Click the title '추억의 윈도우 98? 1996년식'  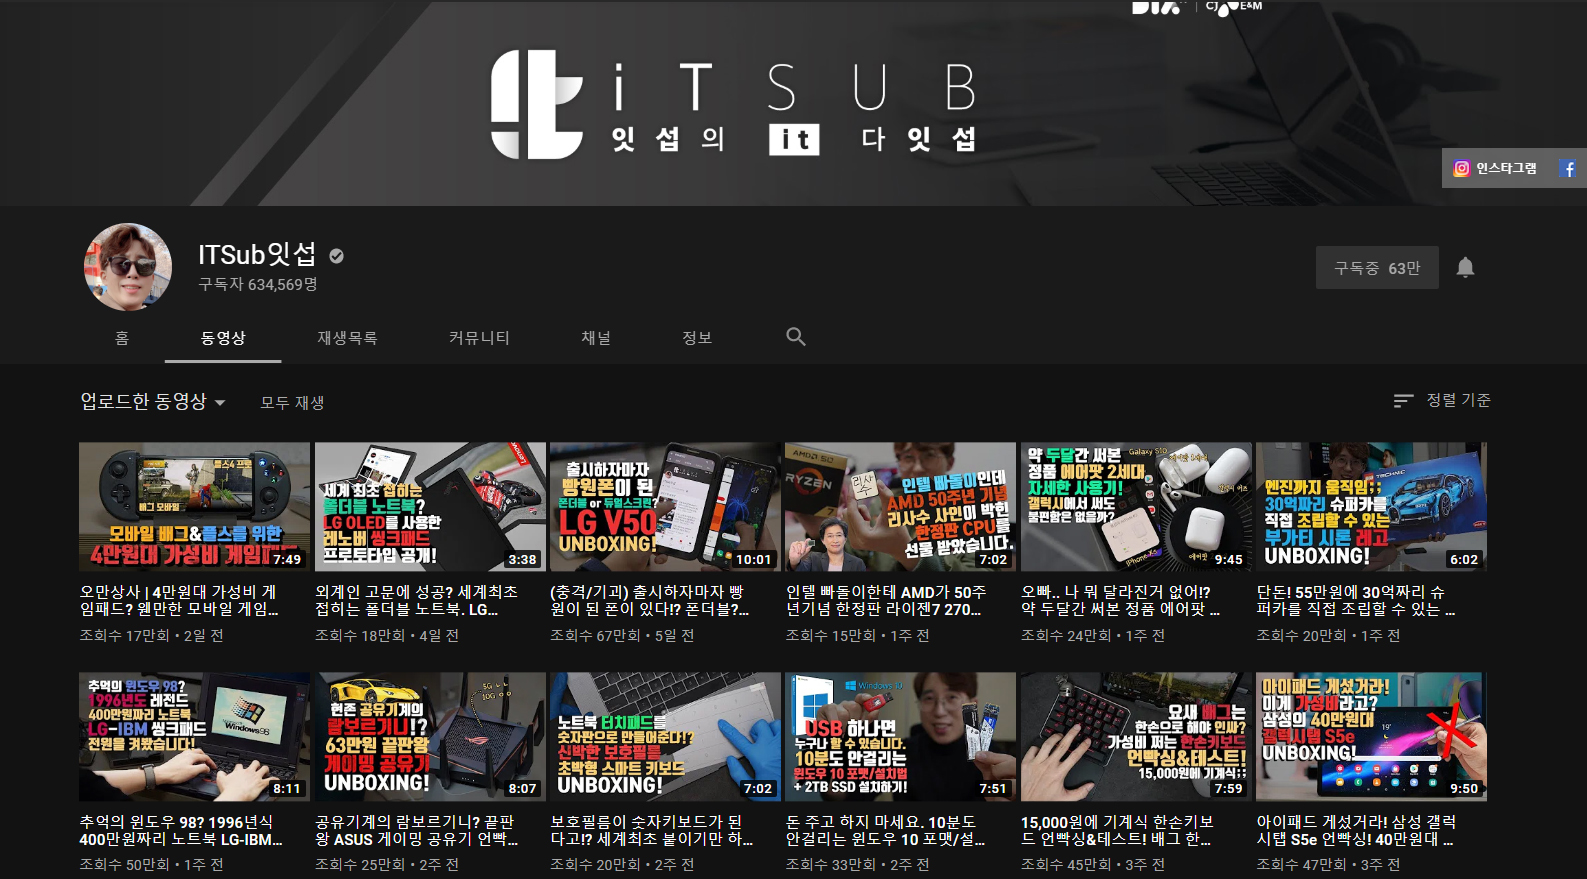(181, 830)
